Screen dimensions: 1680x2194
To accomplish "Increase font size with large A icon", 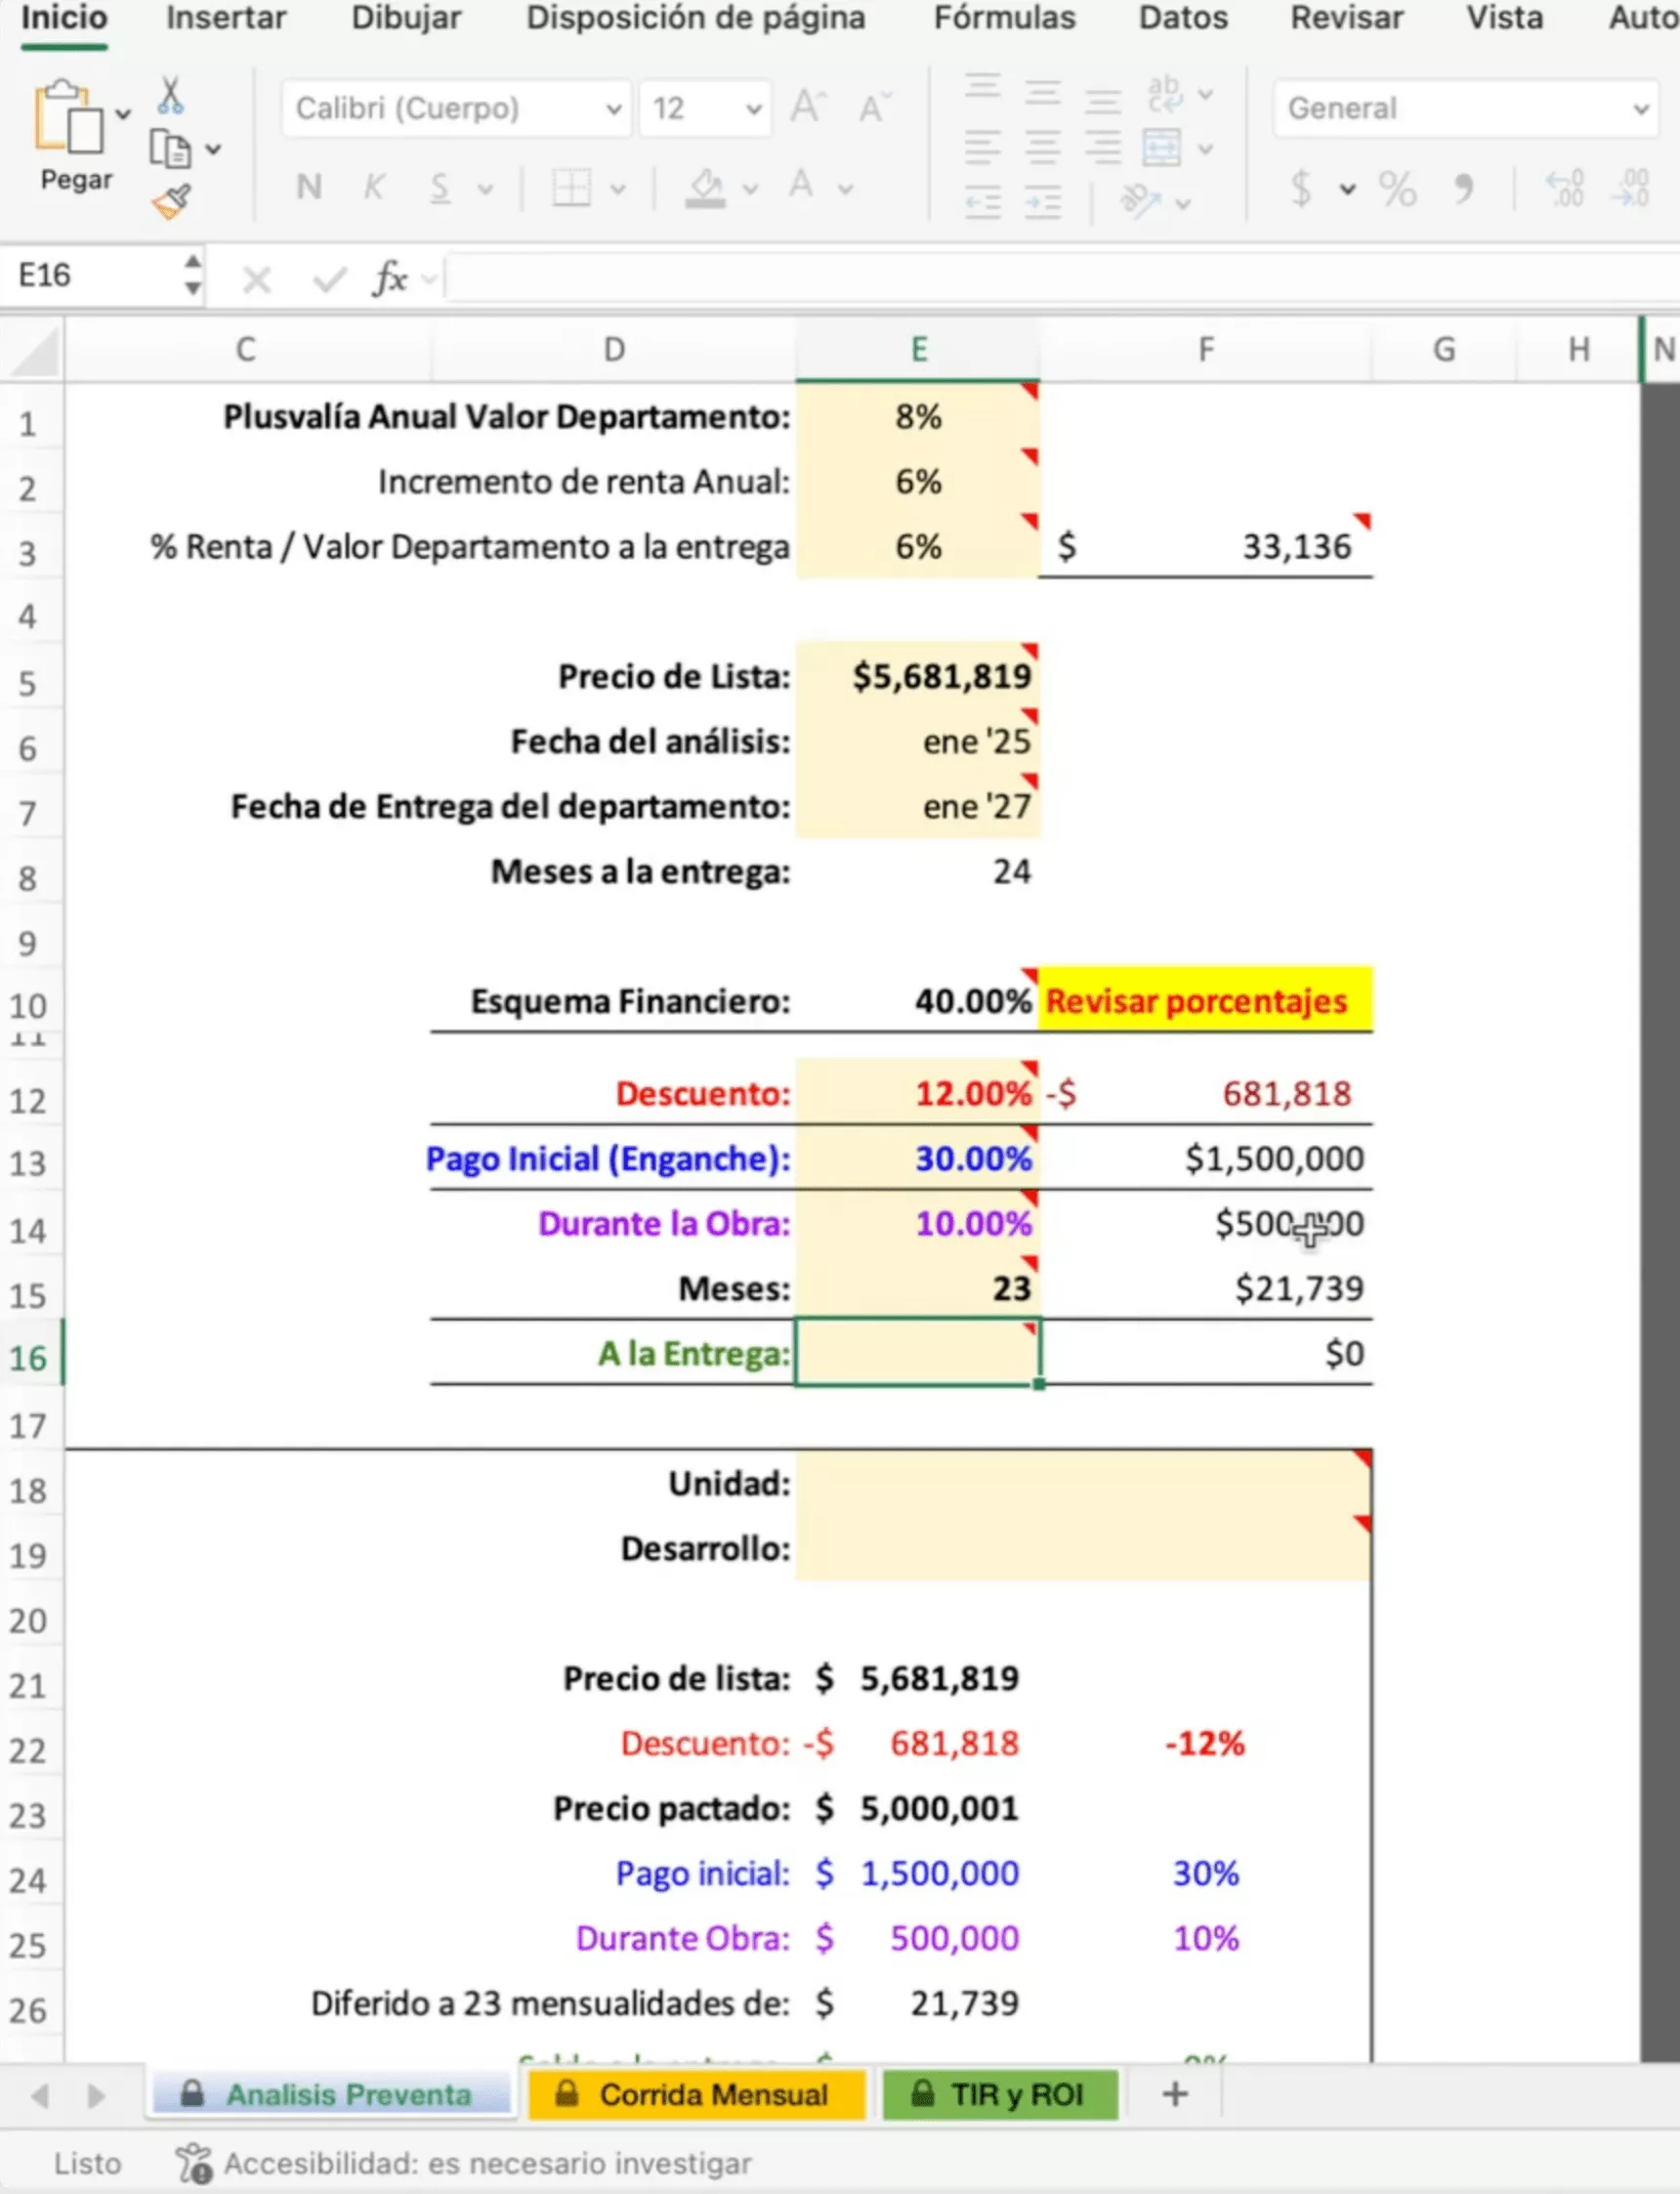I will coord(808,106).
